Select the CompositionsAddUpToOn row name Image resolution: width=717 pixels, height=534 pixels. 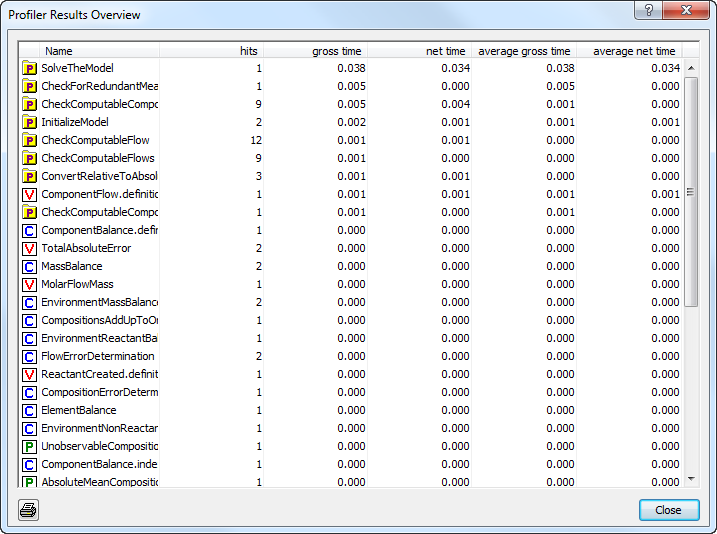click(99, 320)
